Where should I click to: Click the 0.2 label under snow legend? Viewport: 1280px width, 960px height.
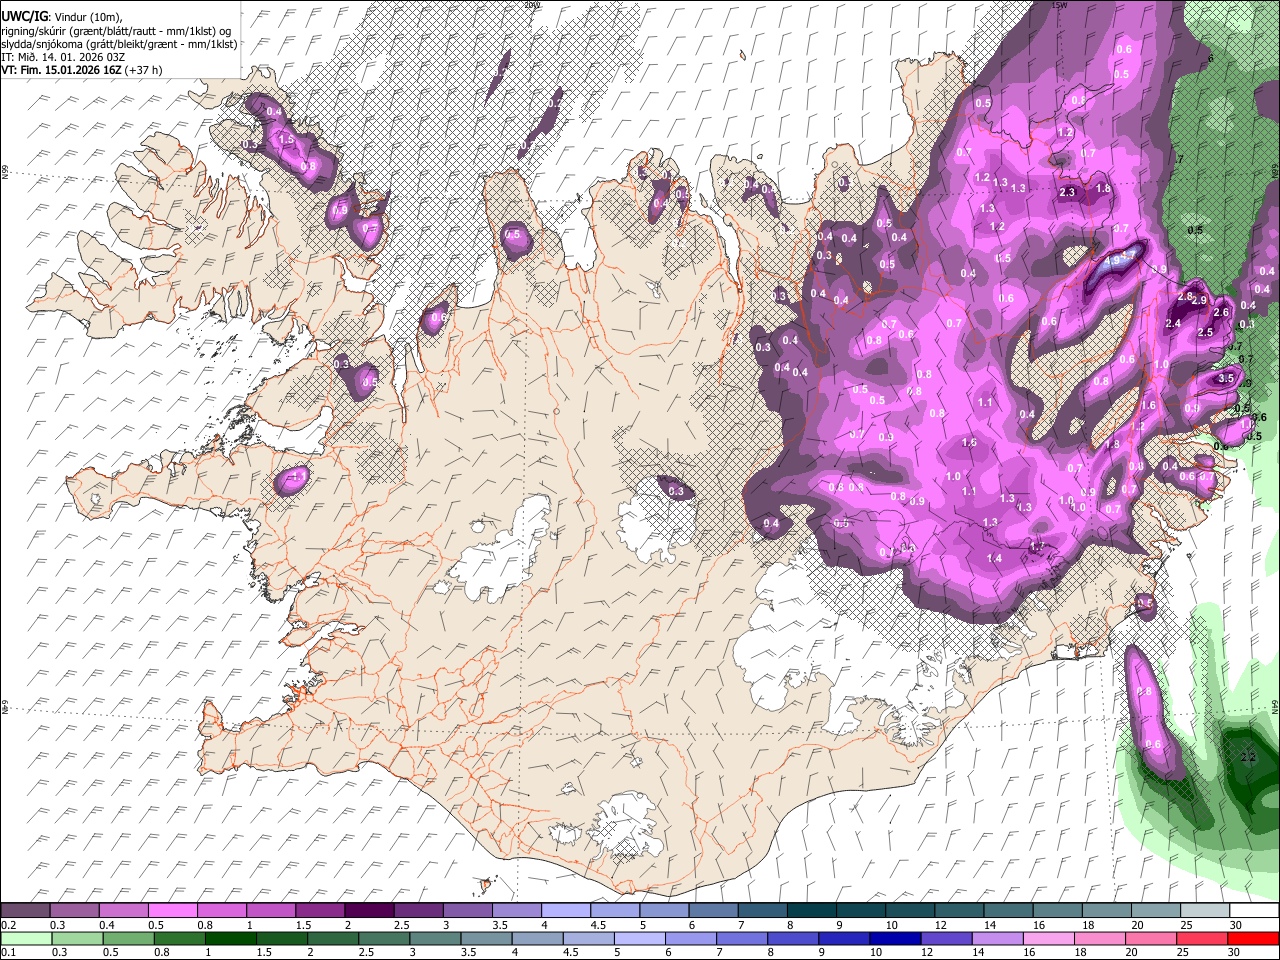click(8, 925)
